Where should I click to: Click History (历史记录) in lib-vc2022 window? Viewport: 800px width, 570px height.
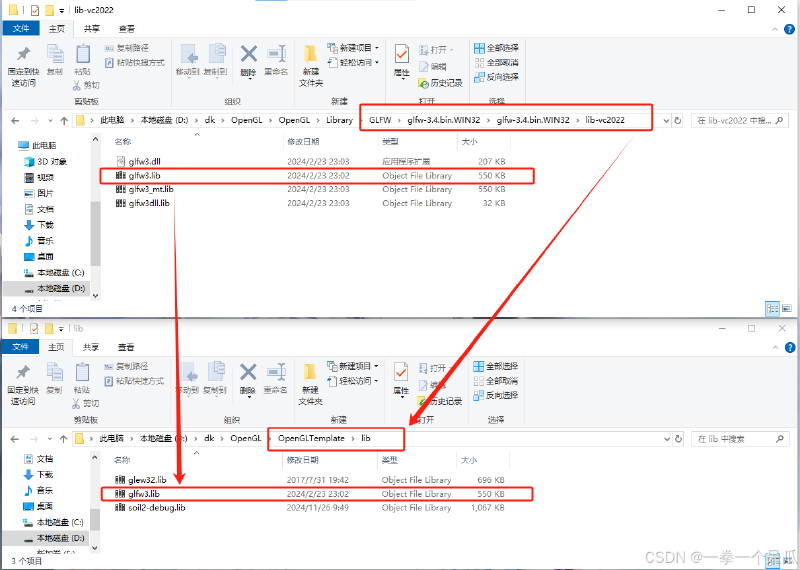440,83
